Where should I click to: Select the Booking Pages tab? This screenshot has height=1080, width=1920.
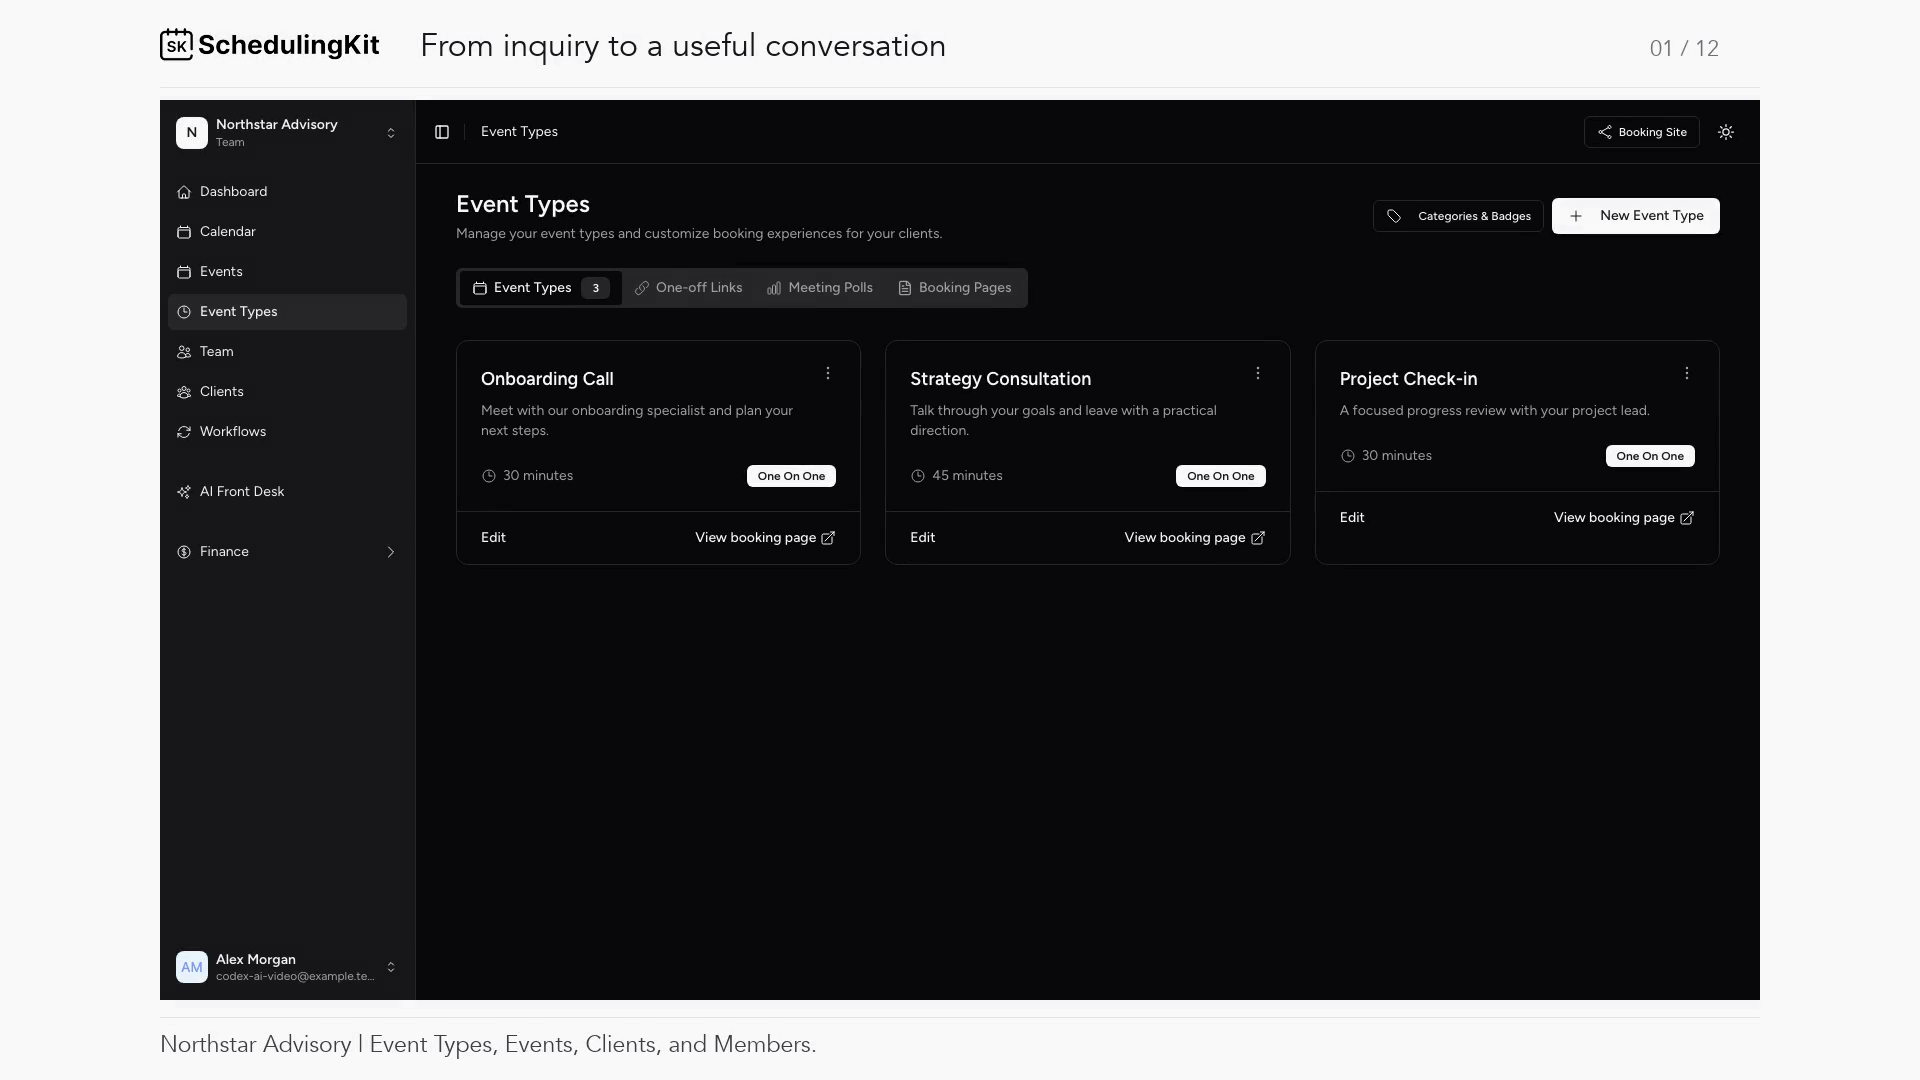(x=955, y=288)
